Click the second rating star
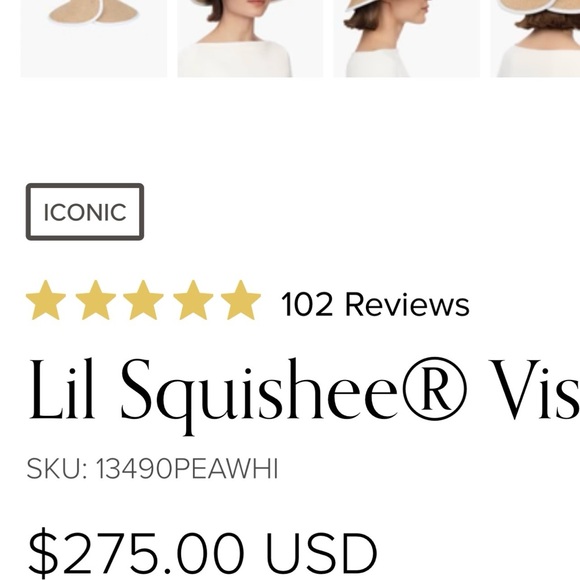580x580 pixels. (95, 300)
